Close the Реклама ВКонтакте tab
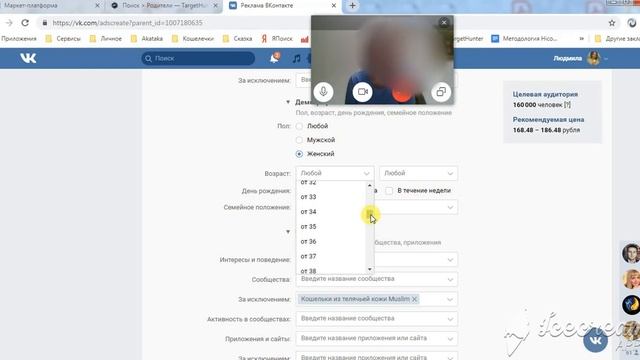This screenshot has height=360, width=640. point(334,6)
